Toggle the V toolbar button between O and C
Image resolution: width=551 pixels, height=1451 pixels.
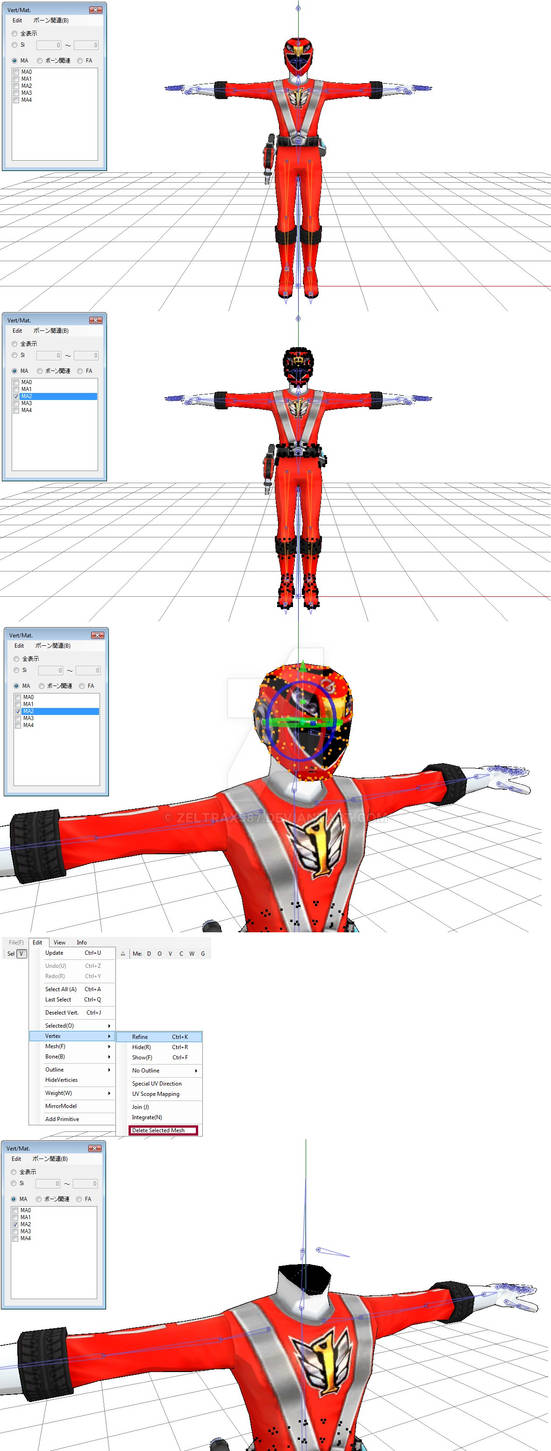[x=170, y=954]
